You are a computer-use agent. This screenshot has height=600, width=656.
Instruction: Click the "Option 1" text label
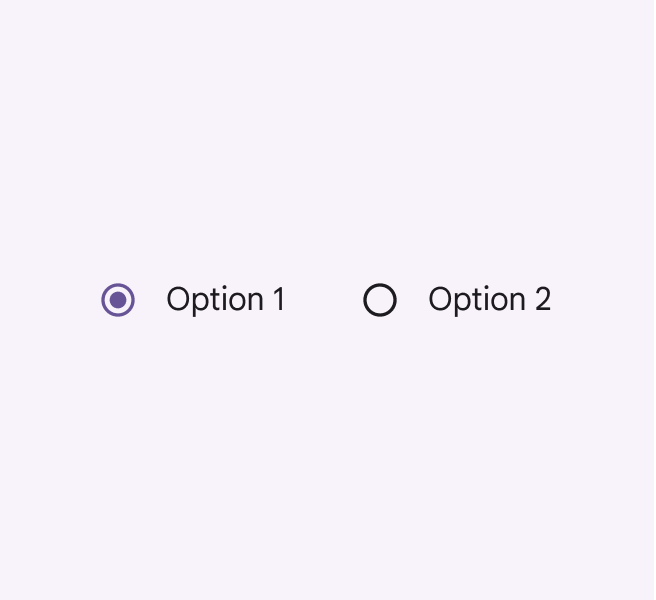click(x=225, y=299)
